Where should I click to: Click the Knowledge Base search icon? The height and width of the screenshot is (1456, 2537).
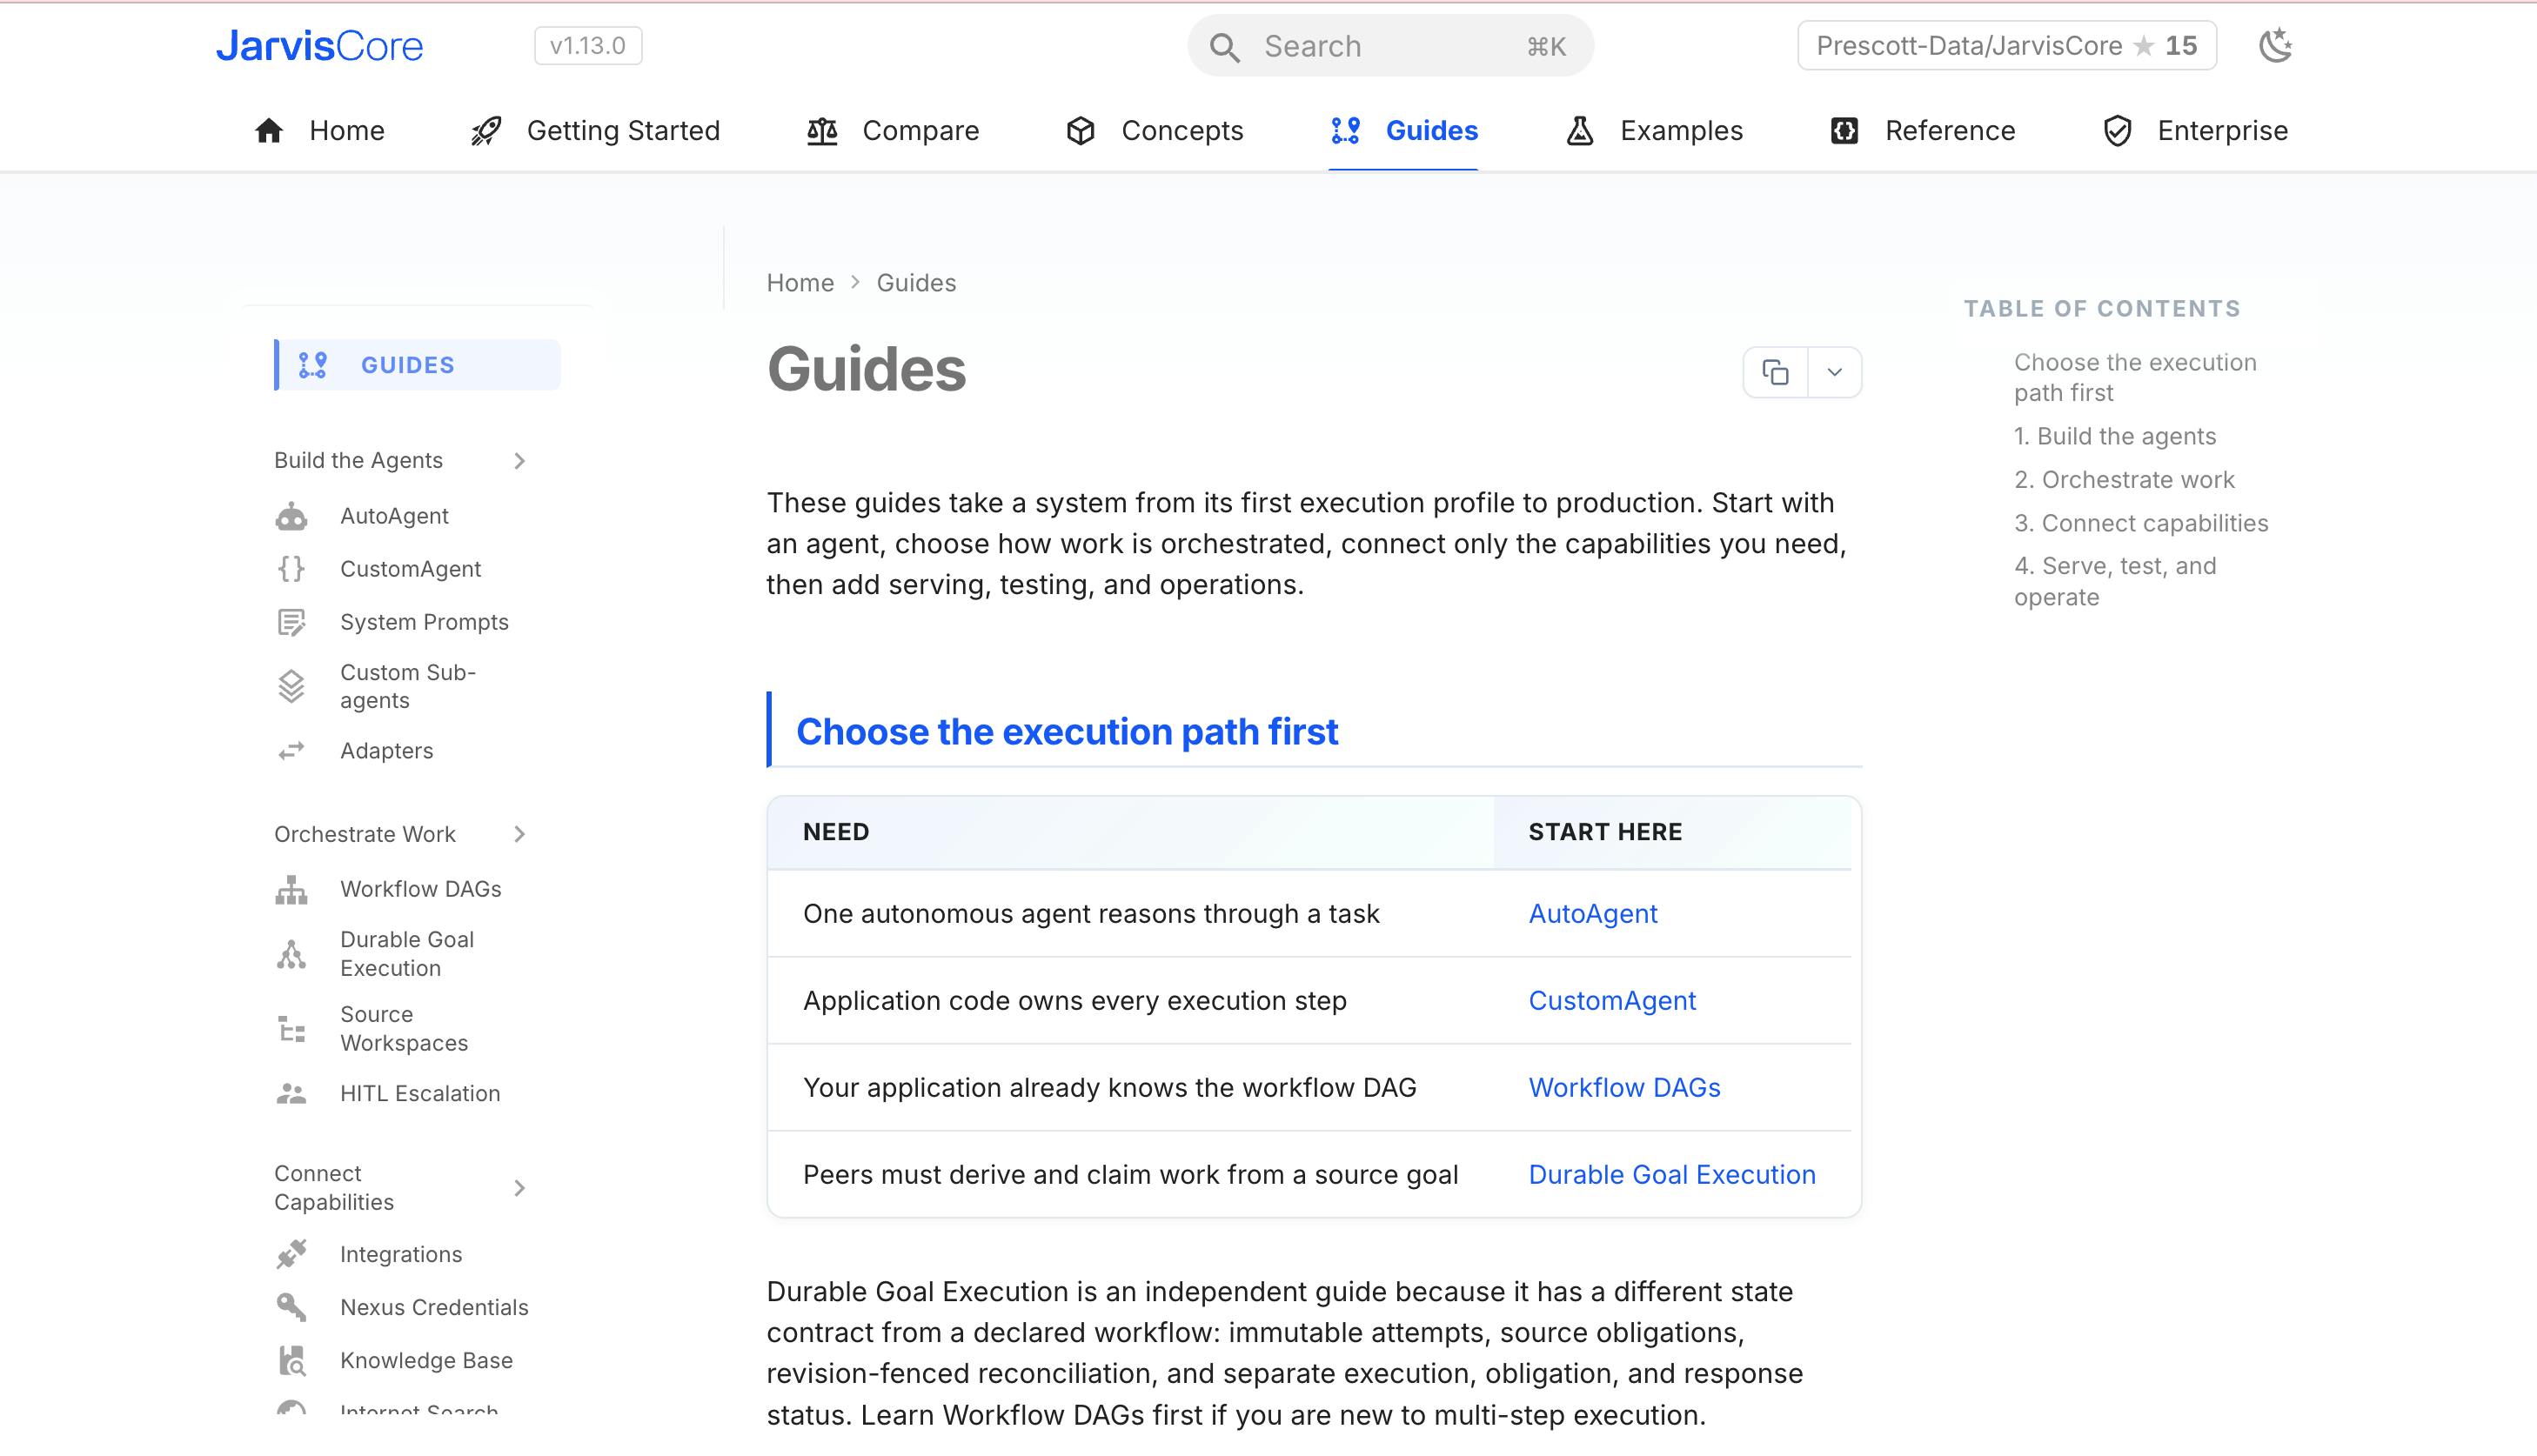(x=291, y=1360)
